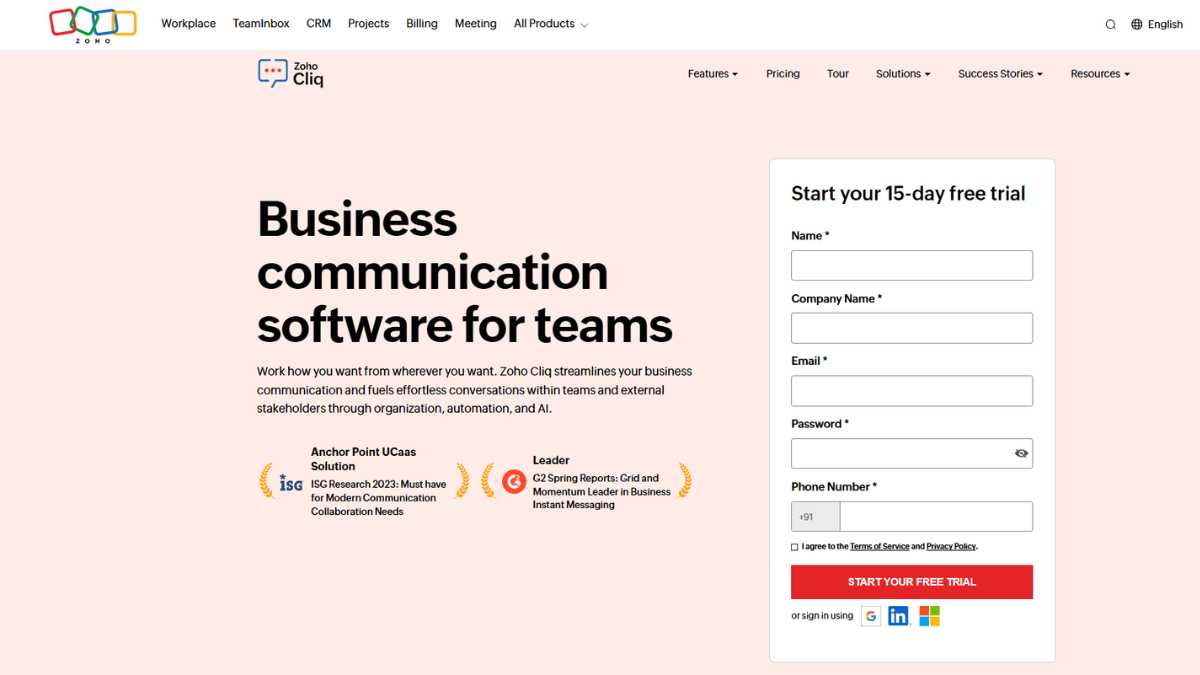This screenshot has width=1200, height=675.
Task: Sign in using Google icon
Action: coord(871,616)
